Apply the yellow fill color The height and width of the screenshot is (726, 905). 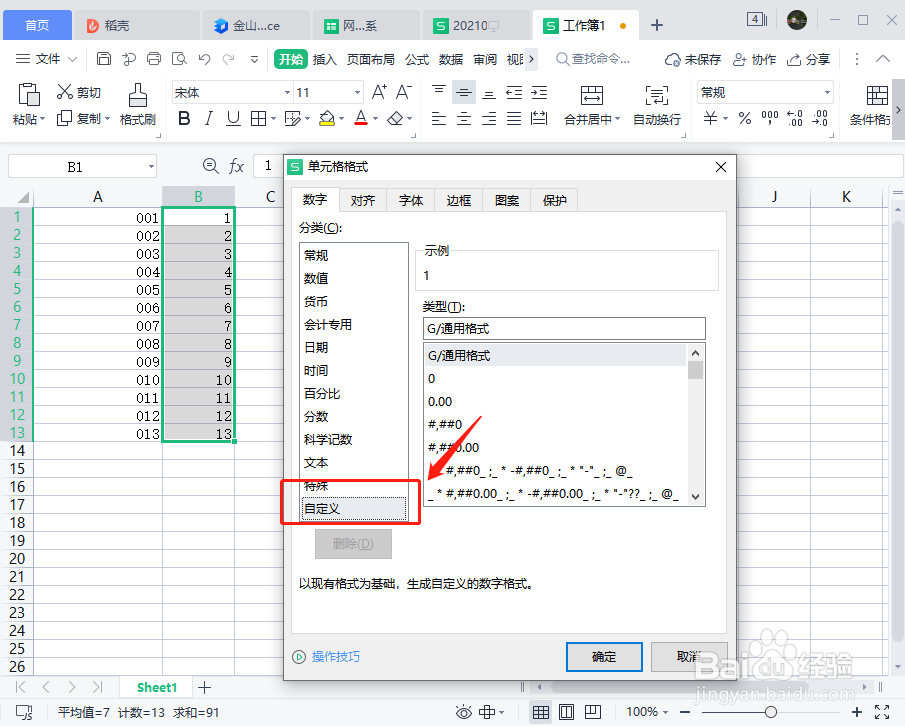tap(327, 119)
